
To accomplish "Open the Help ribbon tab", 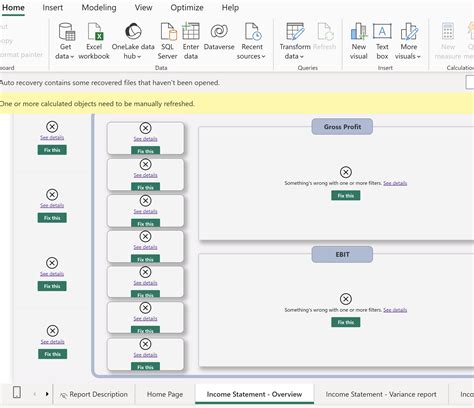I will click(x=230, y=8).
